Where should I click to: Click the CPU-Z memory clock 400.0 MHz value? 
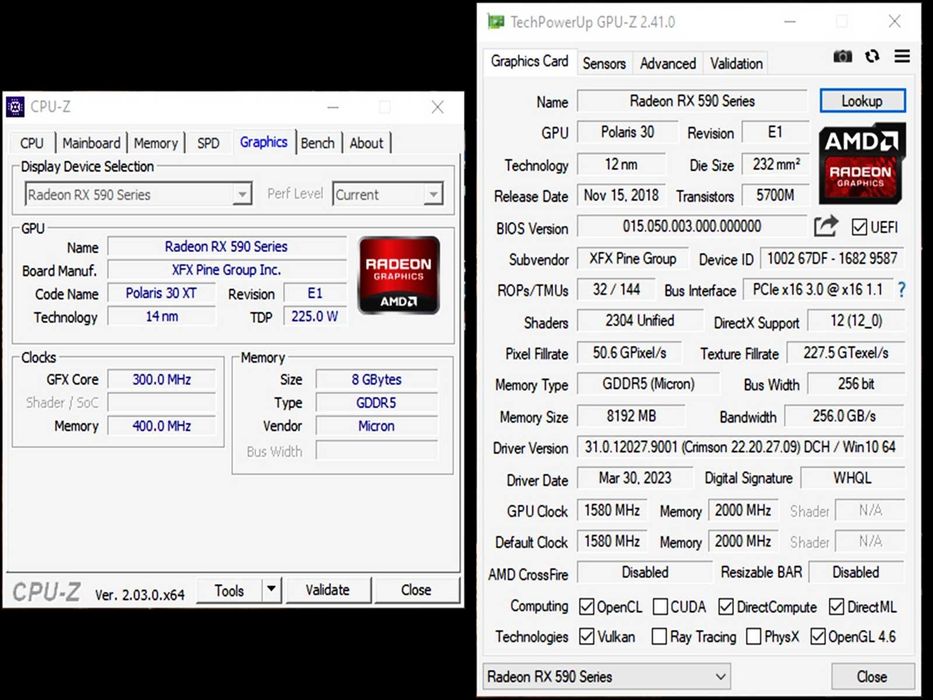[161, 426]
